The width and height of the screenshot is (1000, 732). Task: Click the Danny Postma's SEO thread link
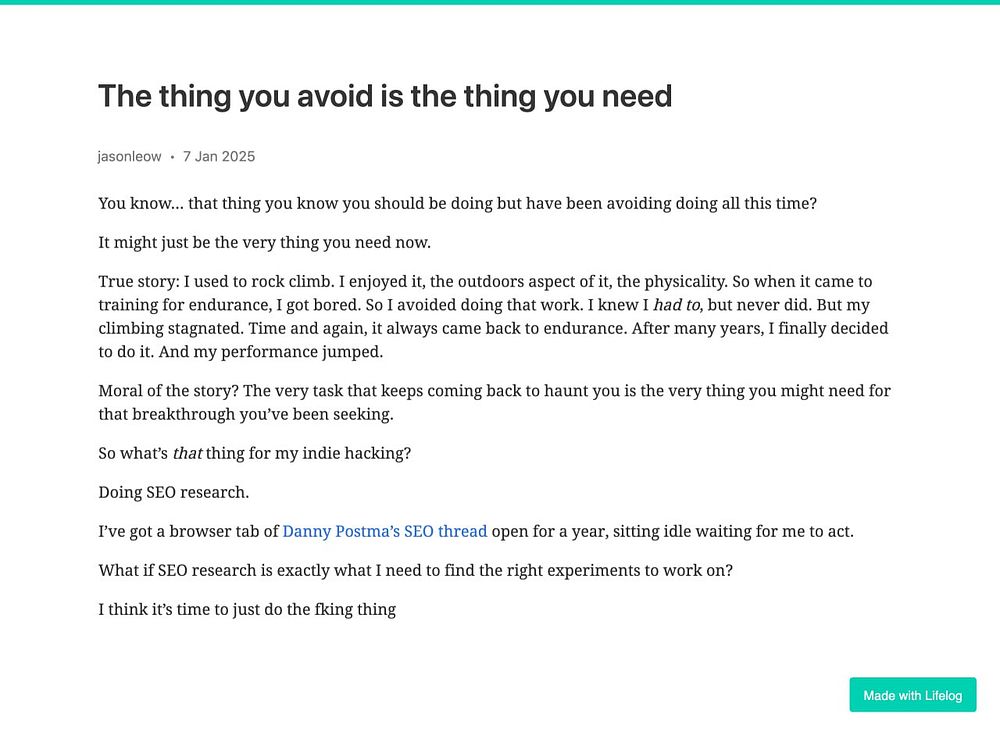click(384, 531)
